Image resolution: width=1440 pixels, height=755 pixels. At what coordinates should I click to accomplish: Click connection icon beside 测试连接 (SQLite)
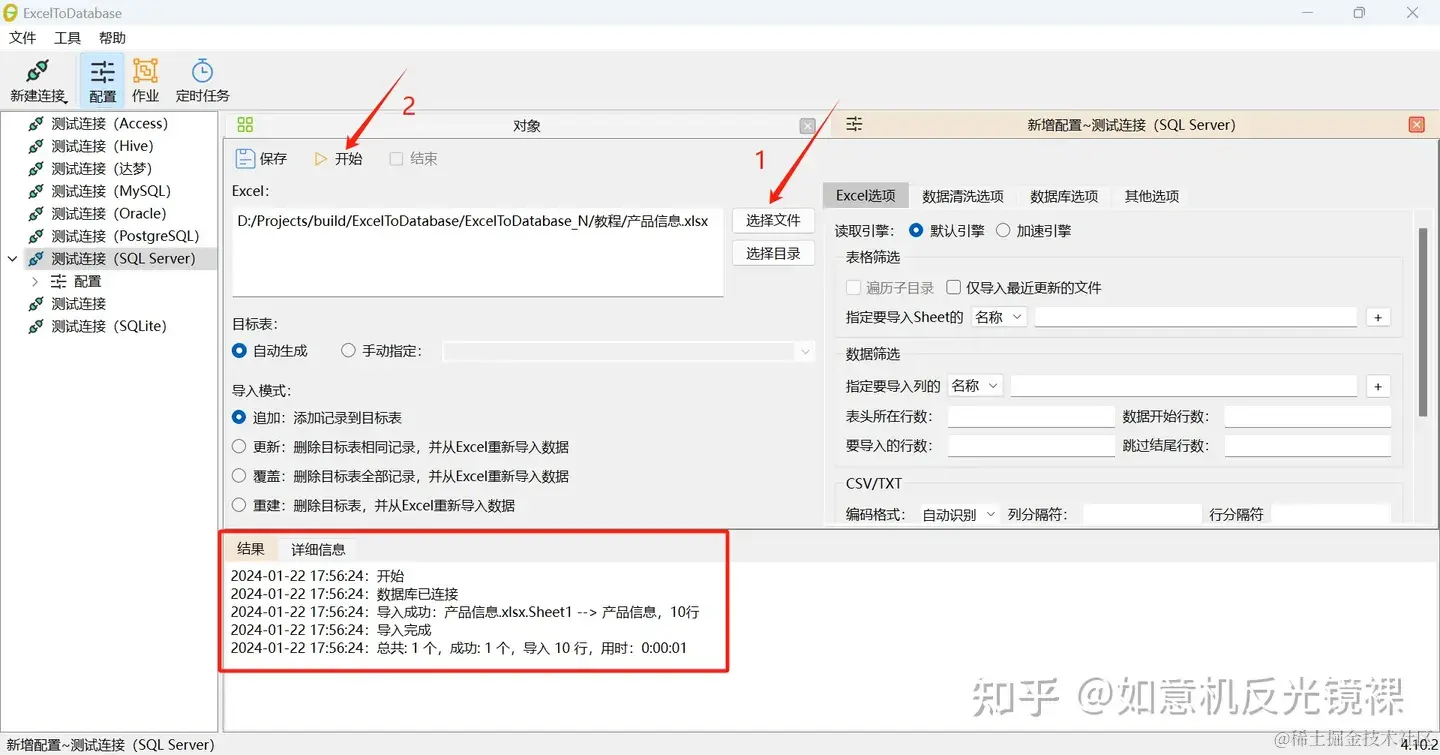click(x=36, y=326)
